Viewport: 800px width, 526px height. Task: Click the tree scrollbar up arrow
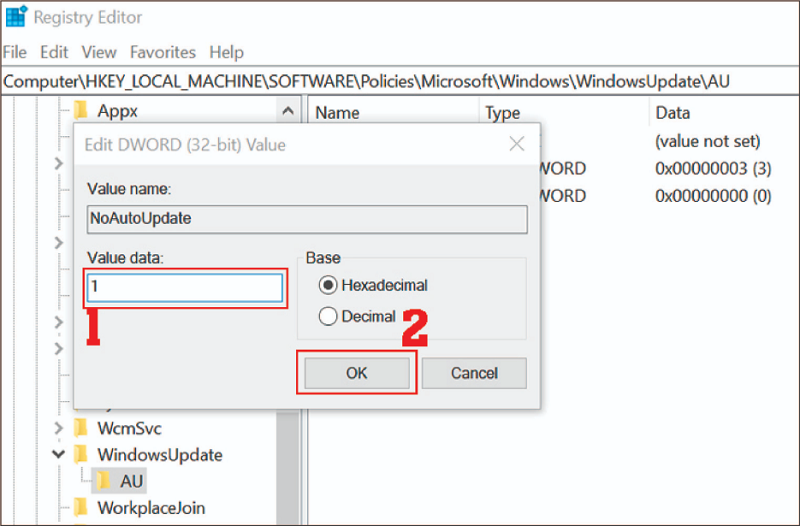287,111
